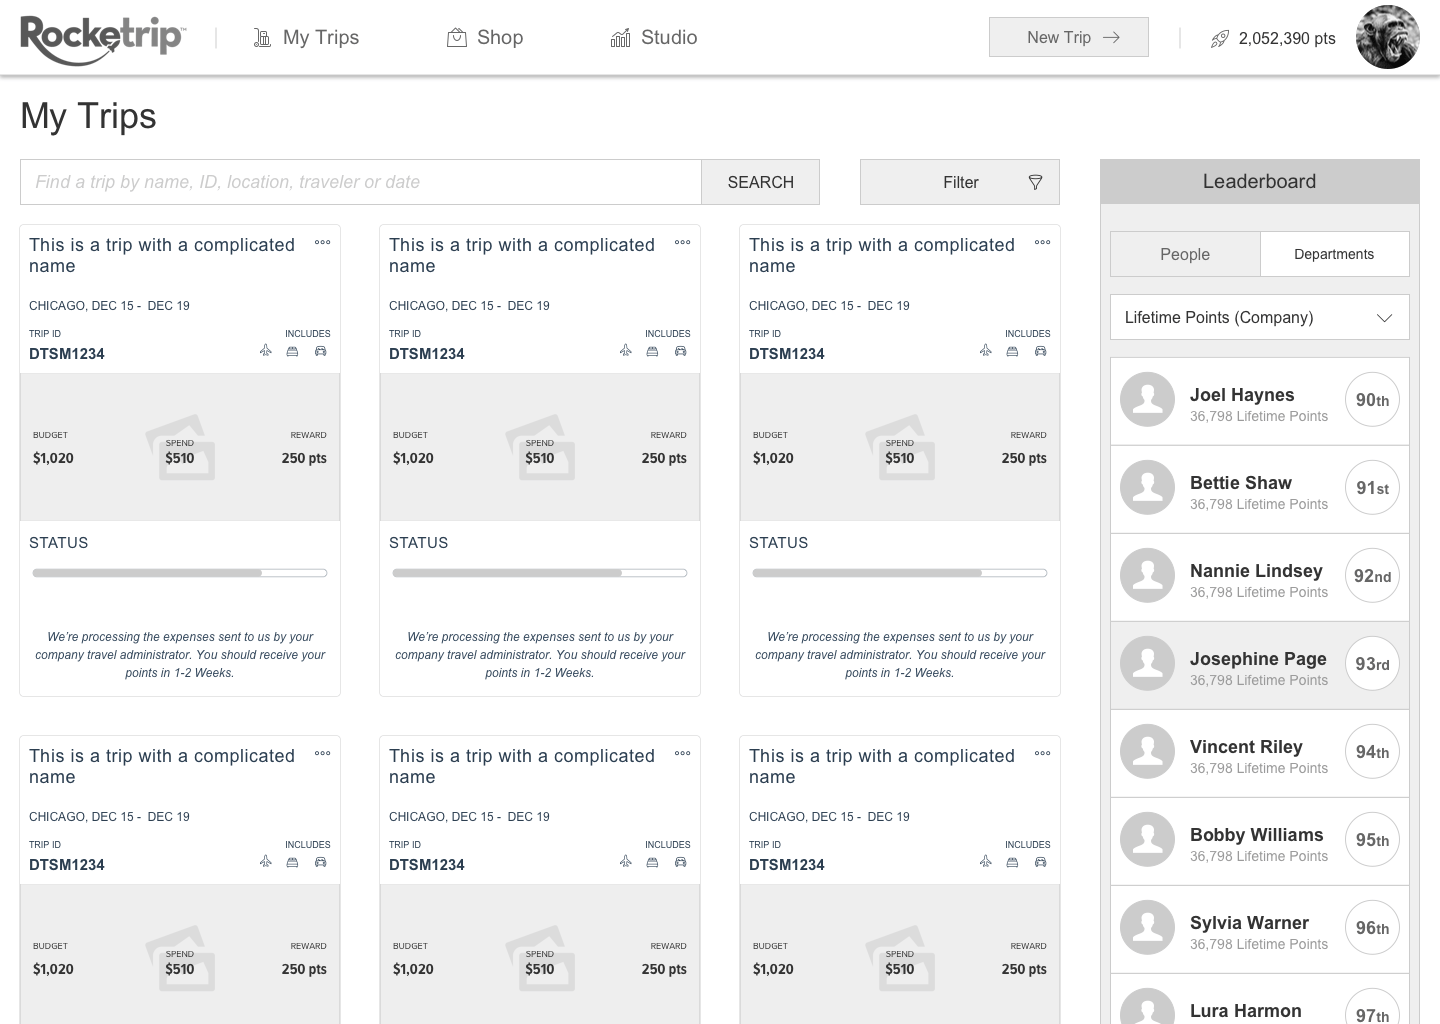Image resolution: width=1440 pixels, height=1024 pixels.
Task: Click the car icon on first trip card
Action: (x=320, y=351)
